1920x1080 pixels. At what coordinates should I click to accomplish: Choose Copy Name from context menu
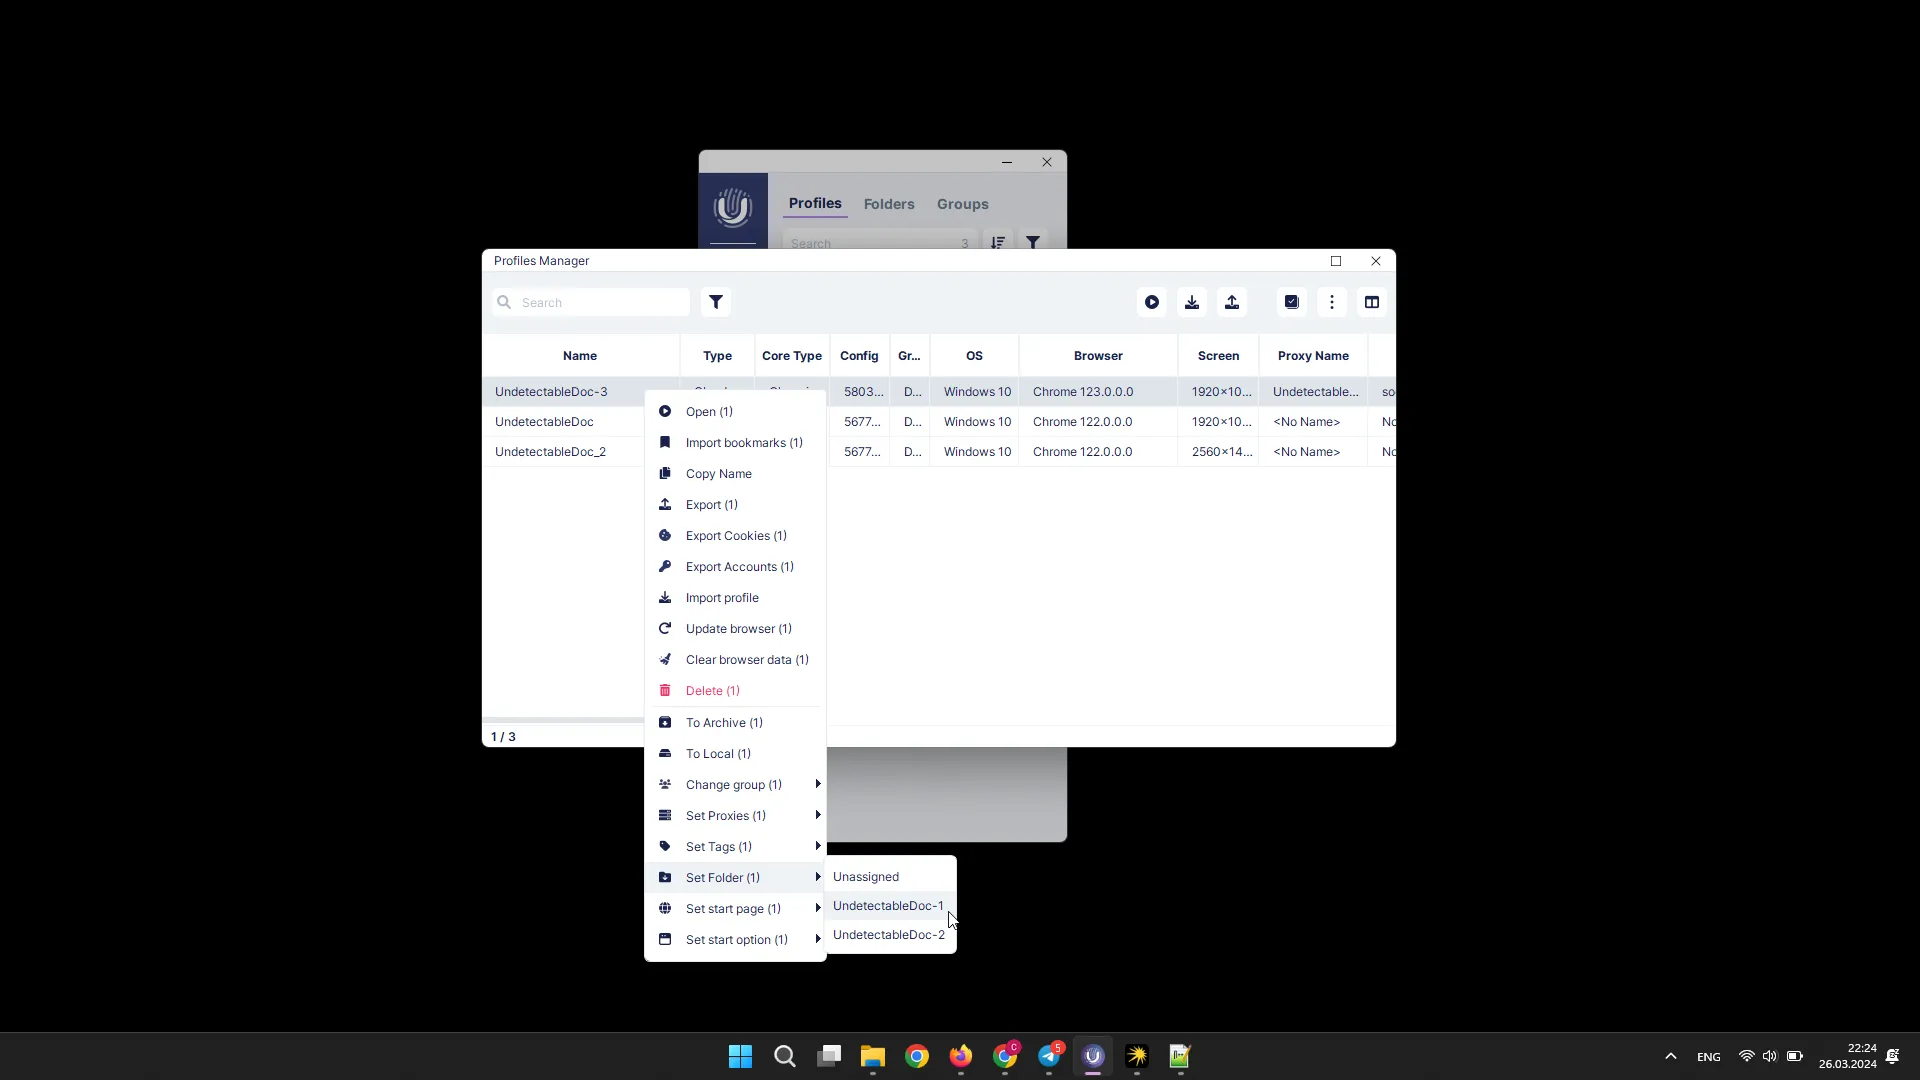(735, 473)
